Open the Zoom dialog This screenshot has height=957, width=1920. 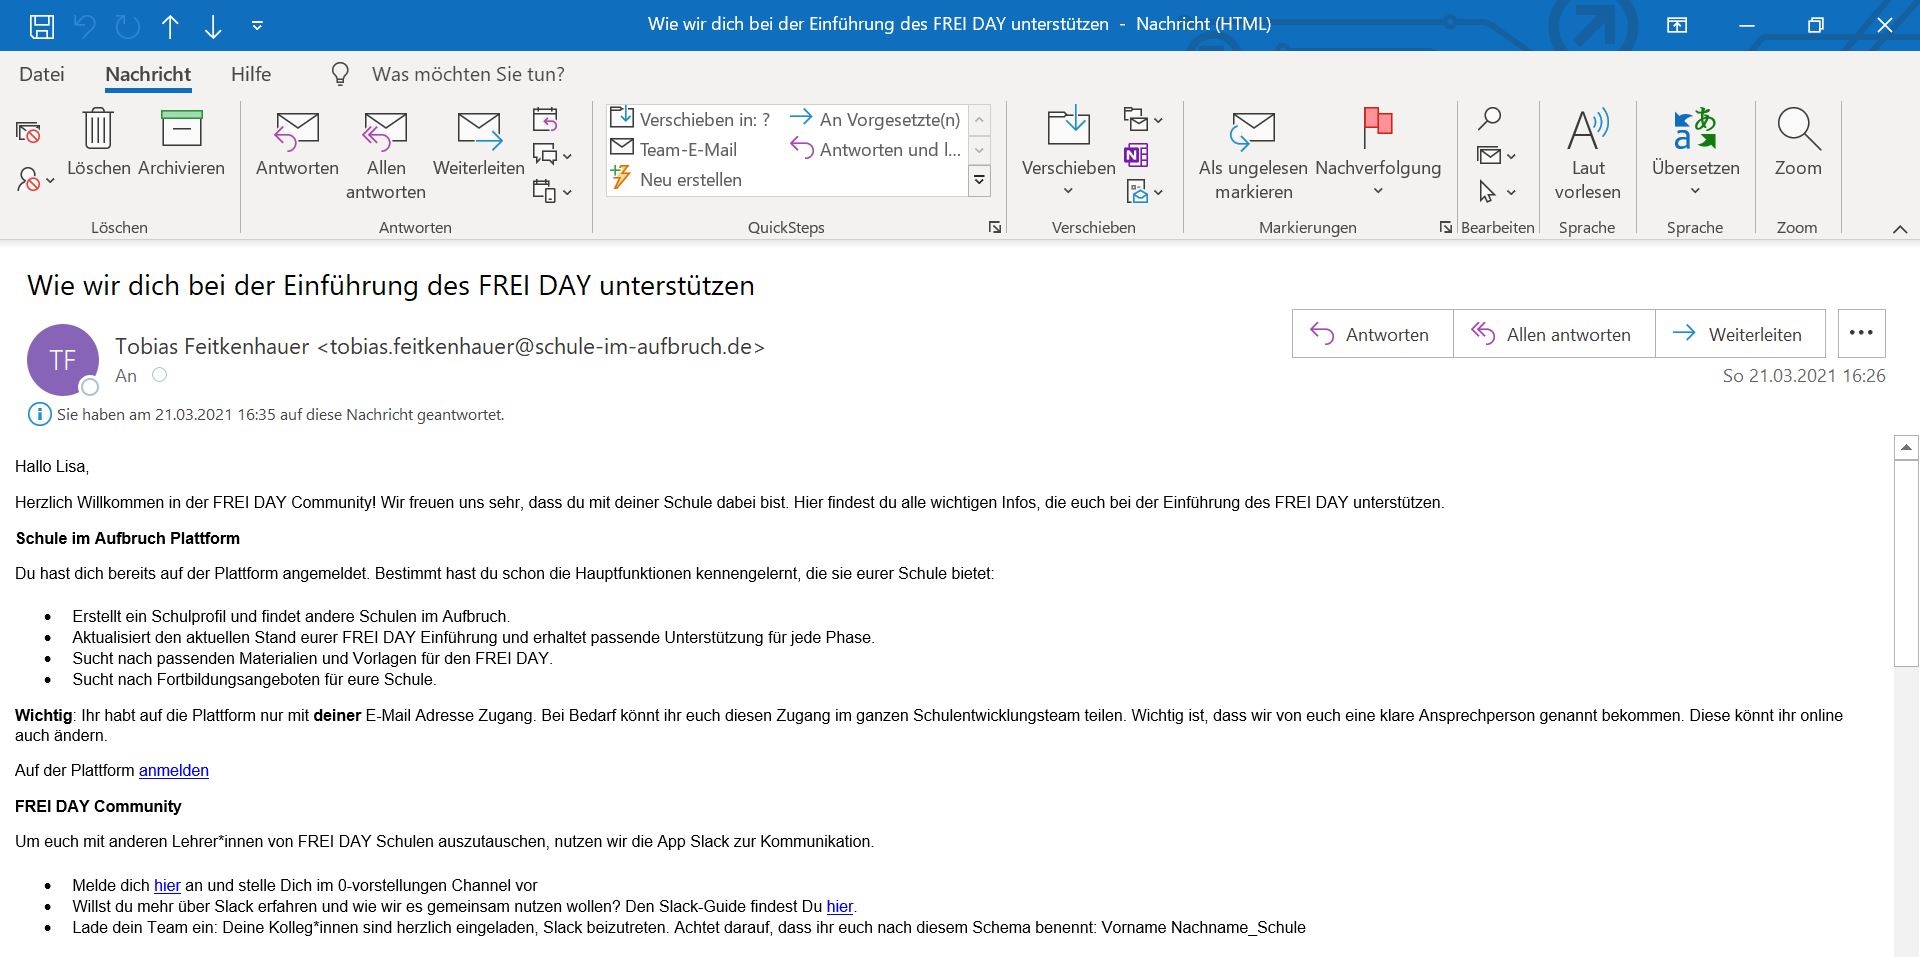[1798, 142]
